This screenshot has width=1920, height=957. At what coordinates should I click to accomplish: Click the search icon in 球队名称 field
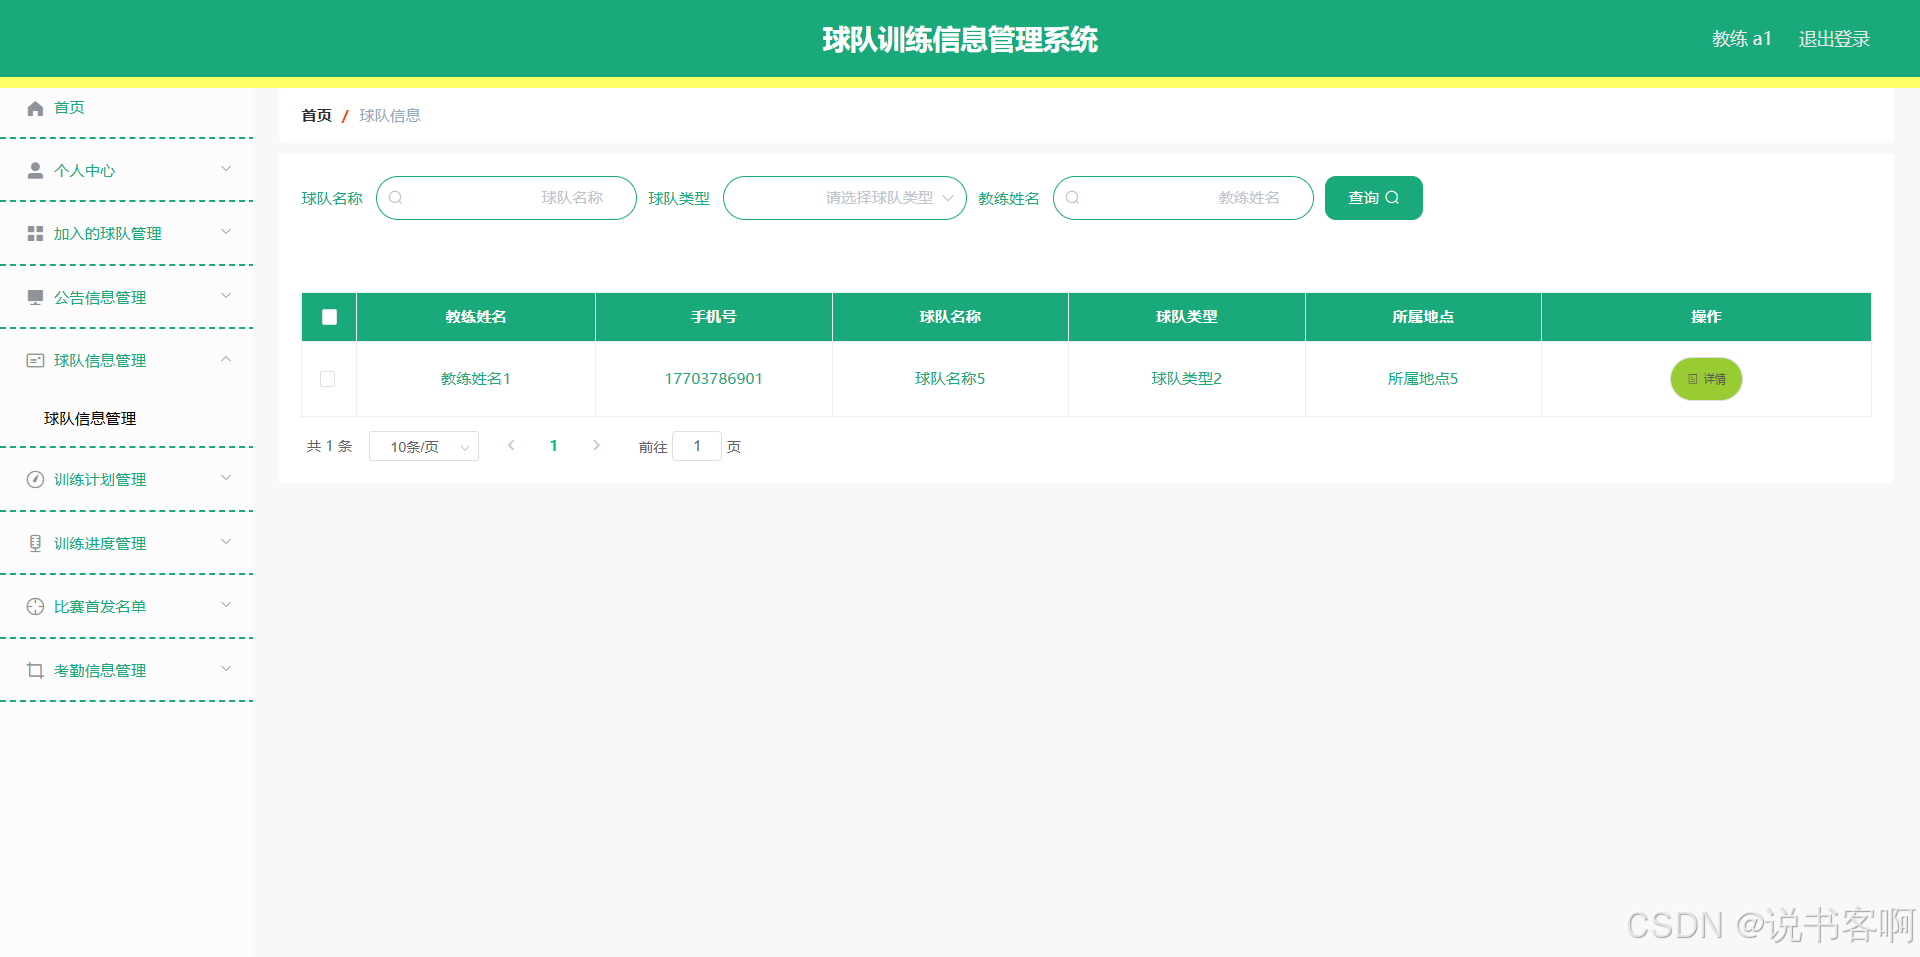point(396,198)
